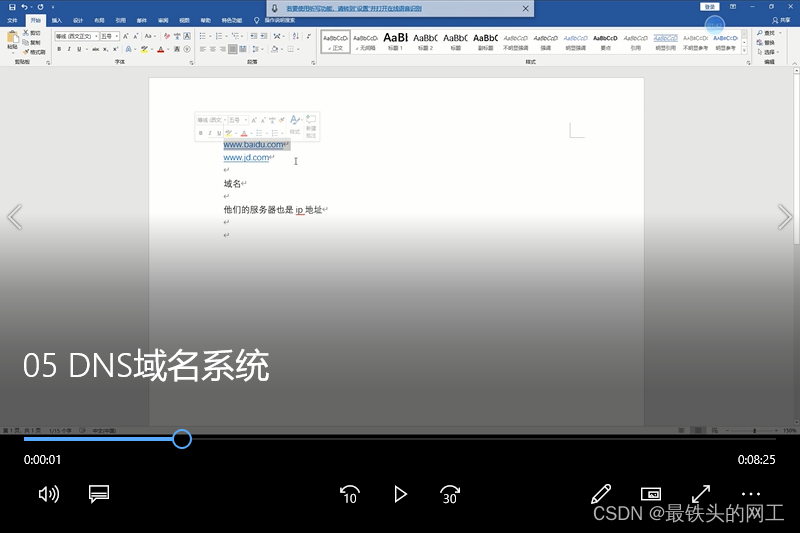Click the Sort A-Z icon
The height and width of the screenshot is (533, 800).
tap(296, 36)
